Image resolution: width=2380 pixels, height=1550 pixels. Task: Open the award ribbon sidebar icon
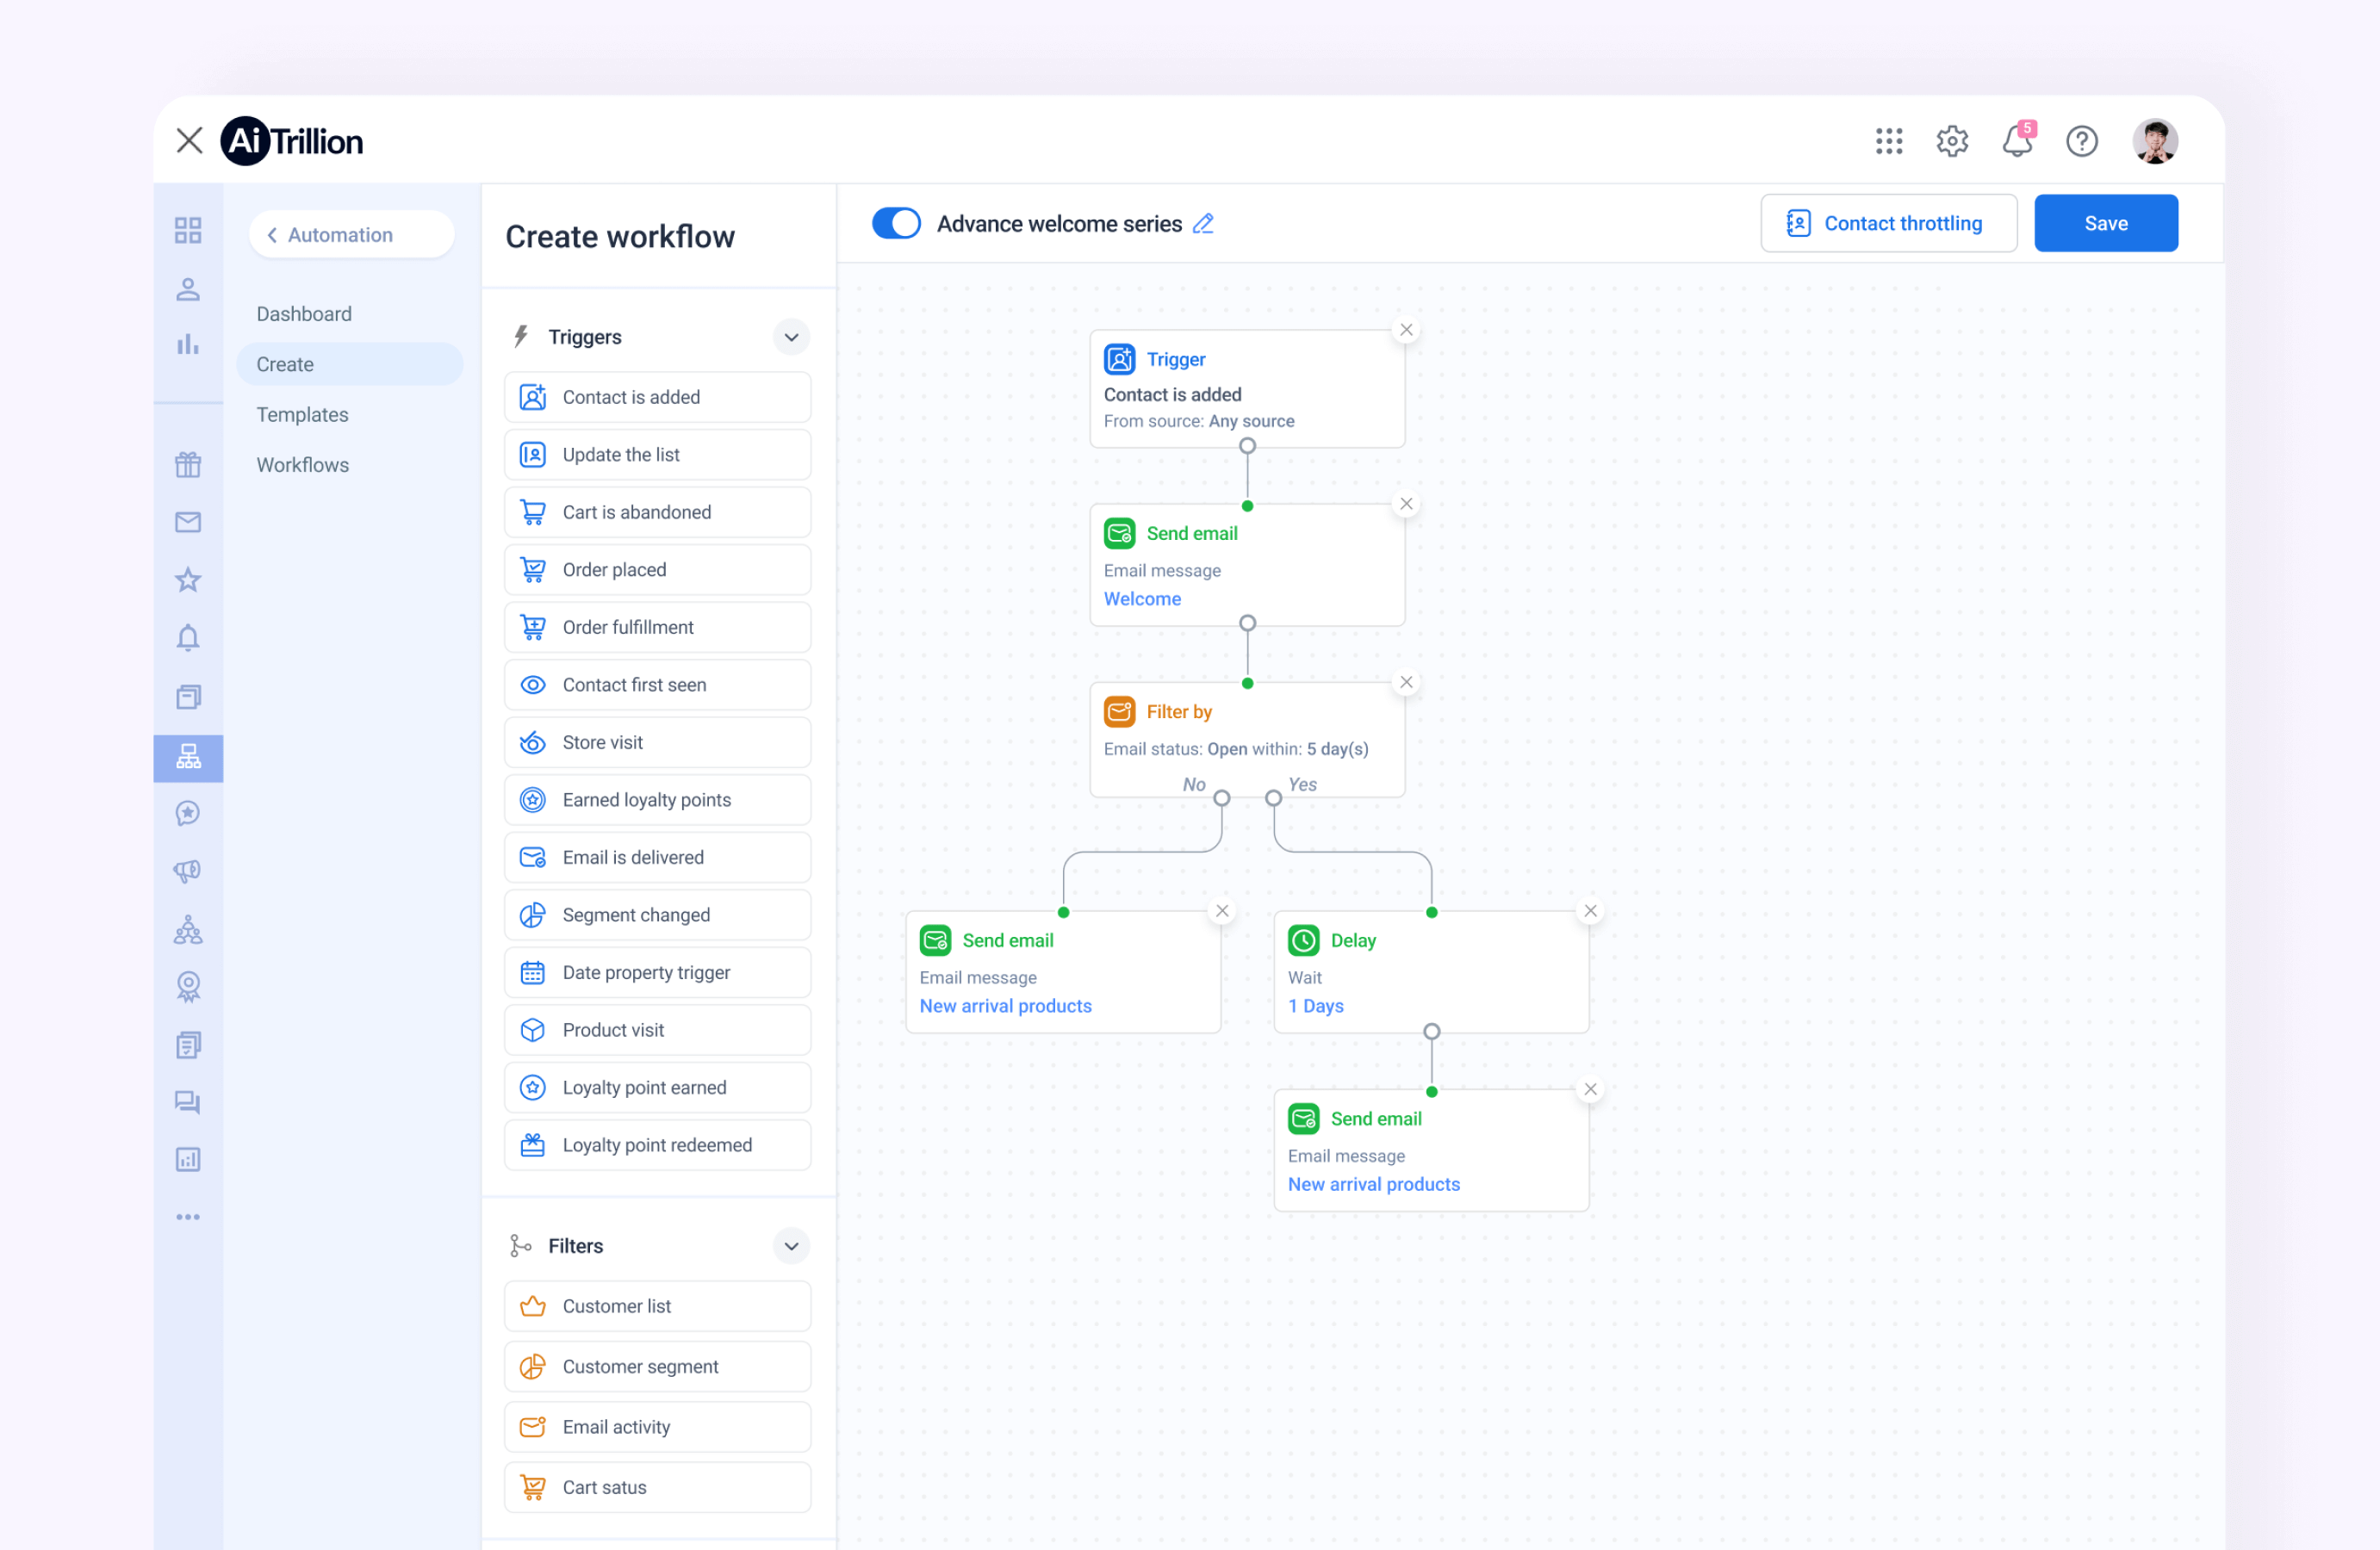point(188,987)
